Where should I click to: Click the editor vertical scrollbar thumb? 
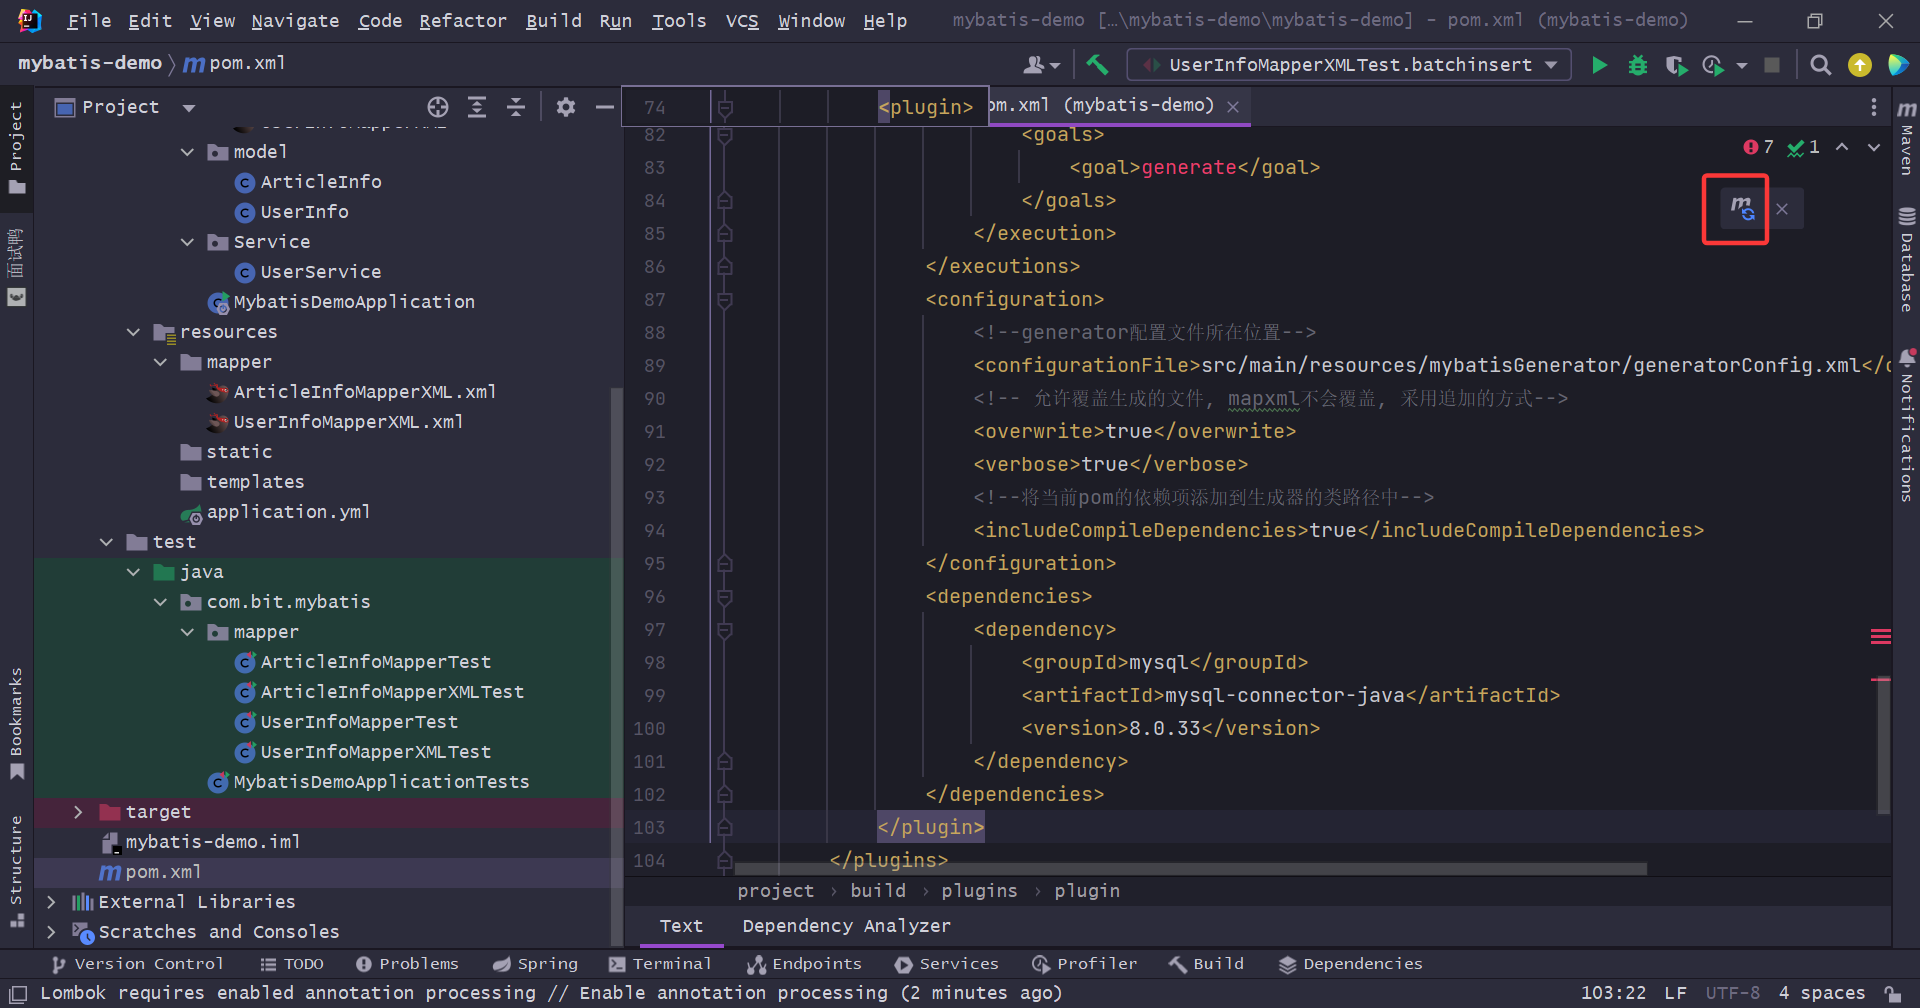(x=1883, y=745)
